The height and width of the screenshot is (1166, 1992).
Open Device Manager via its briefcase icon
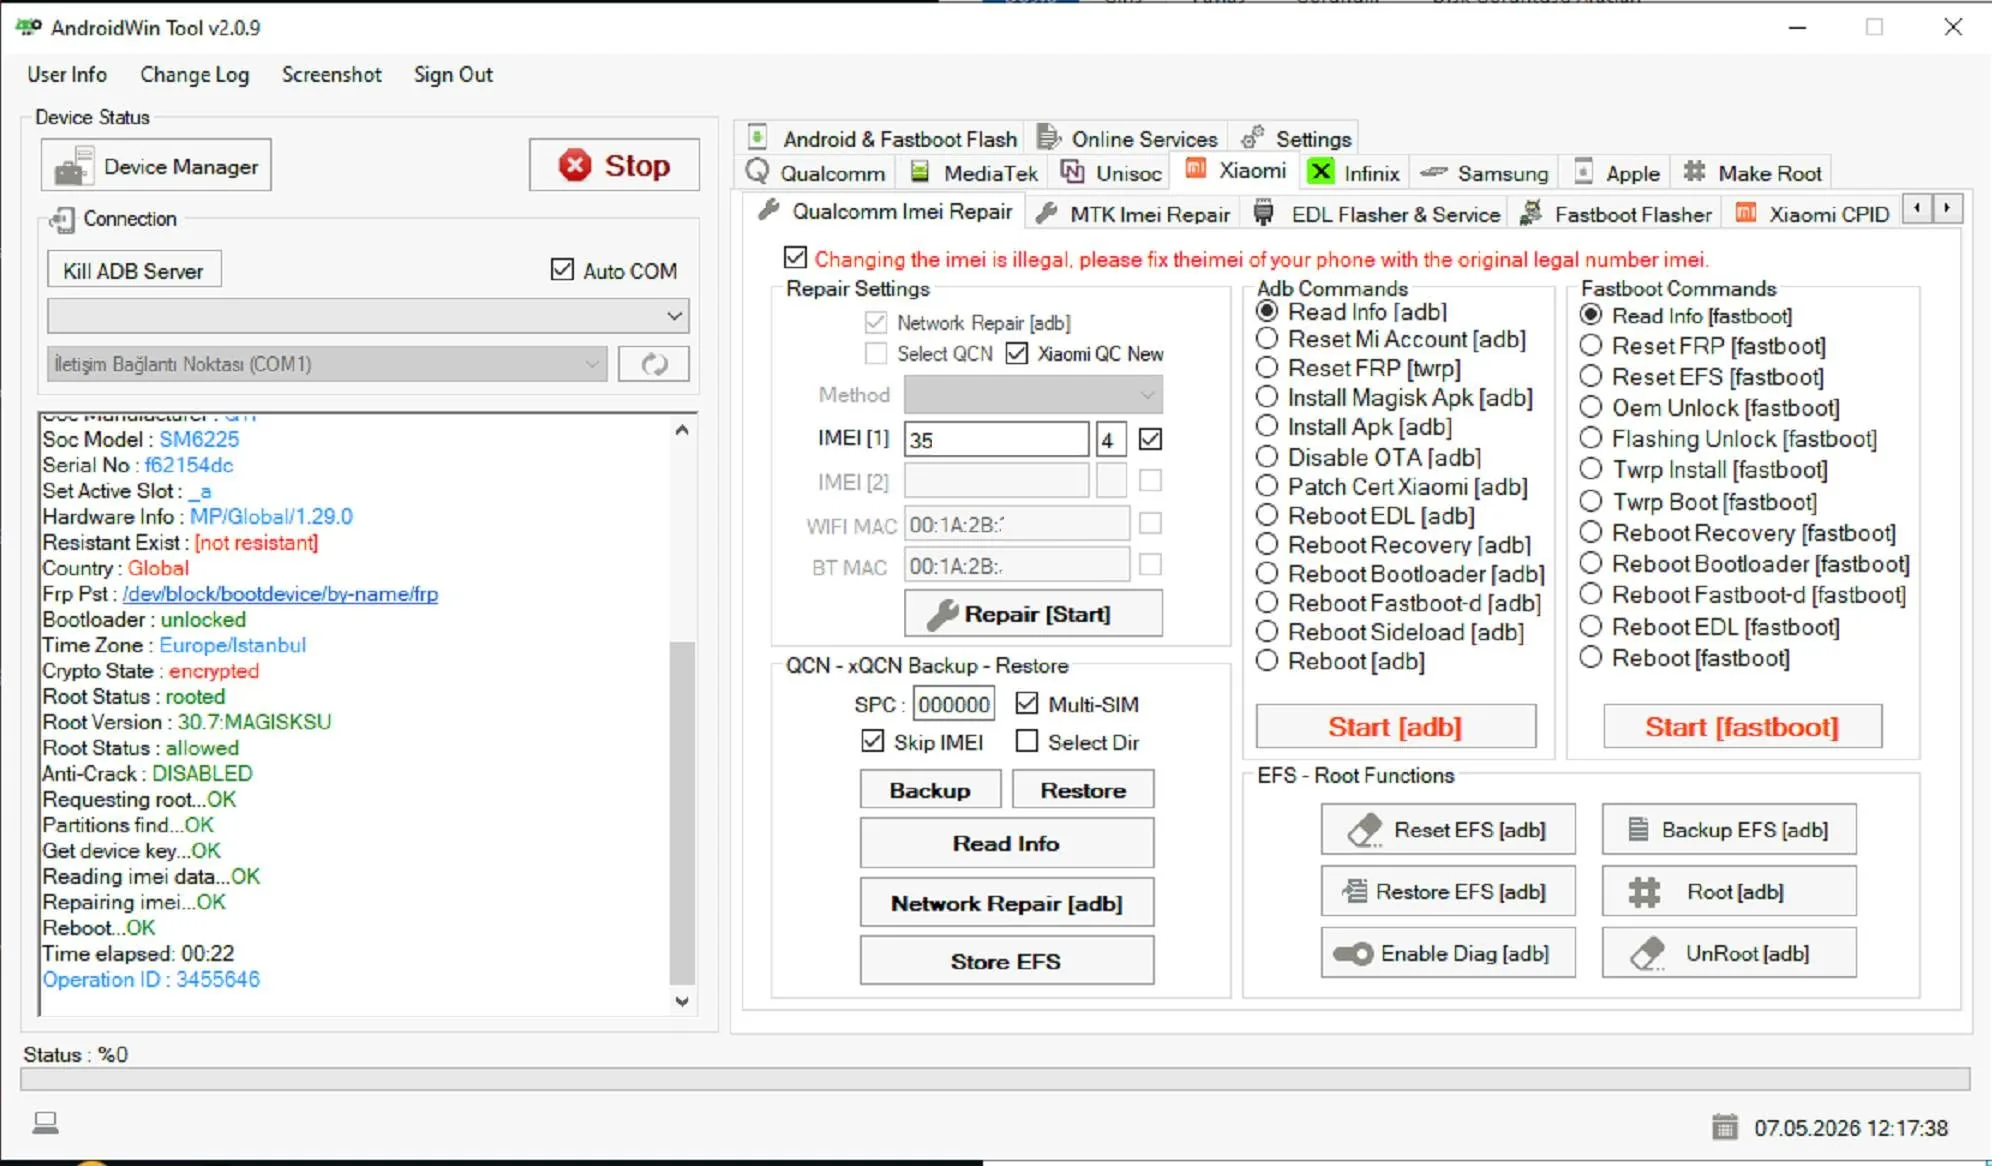coord(74,166)
